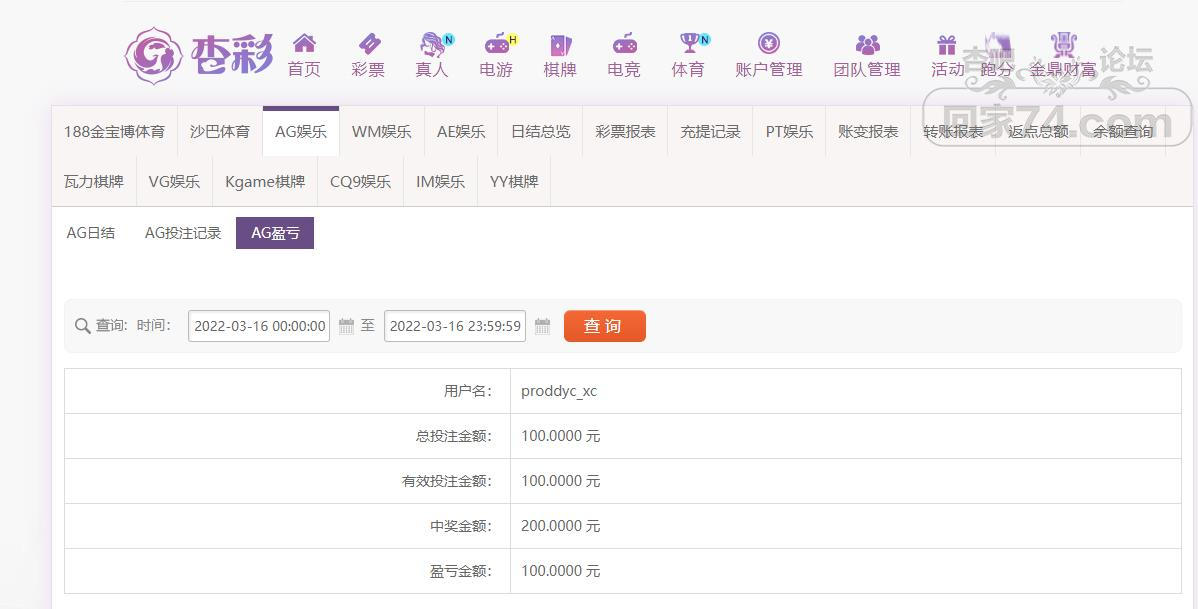1198x609 pixels.
Task: Open 账户管理 account management icon
Action: (x=768, y=43)
